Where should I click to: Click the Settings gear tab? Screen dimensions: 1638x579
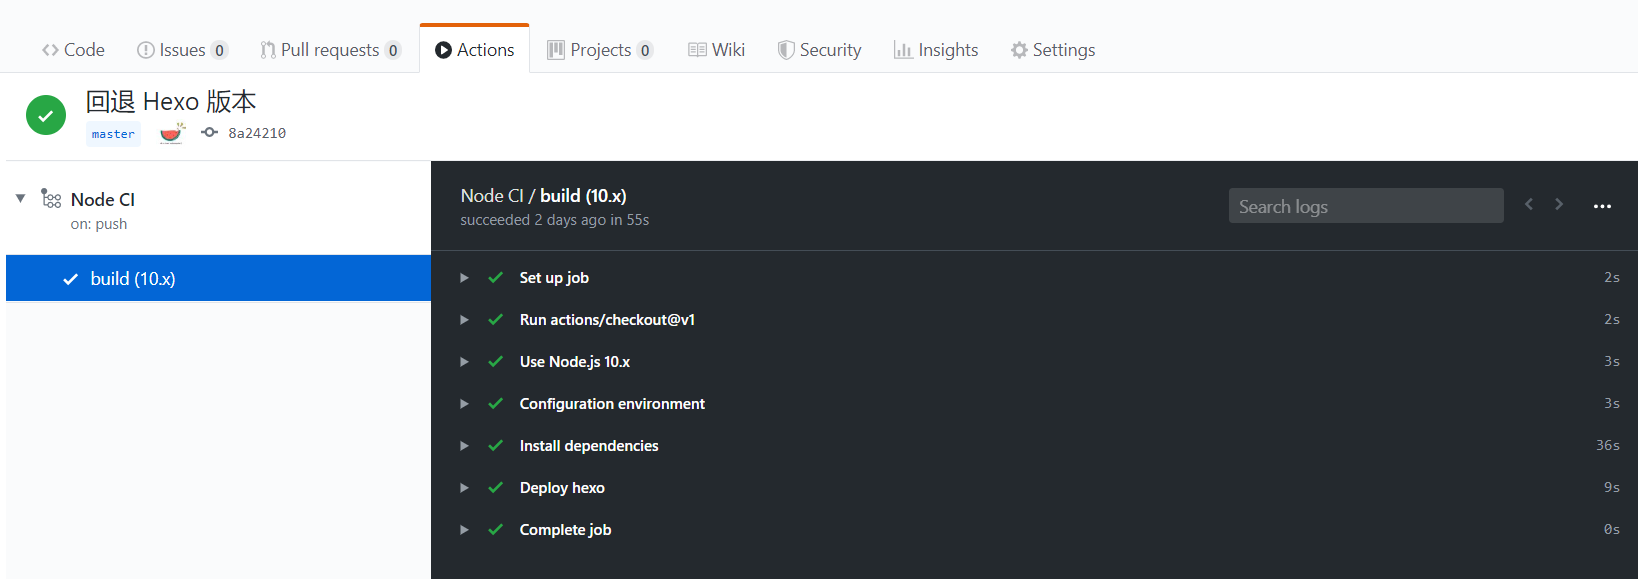[x=1052, y=50]
